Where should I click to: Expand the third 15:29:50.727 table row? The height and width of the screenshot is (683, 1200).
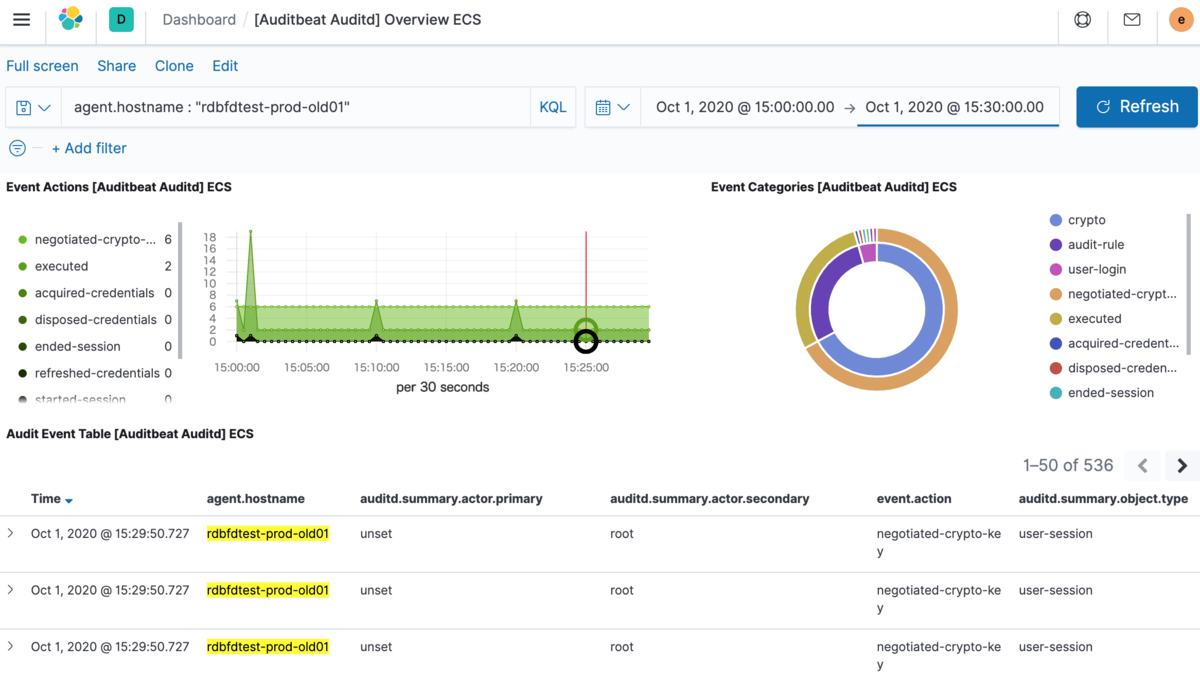point(11,646)
